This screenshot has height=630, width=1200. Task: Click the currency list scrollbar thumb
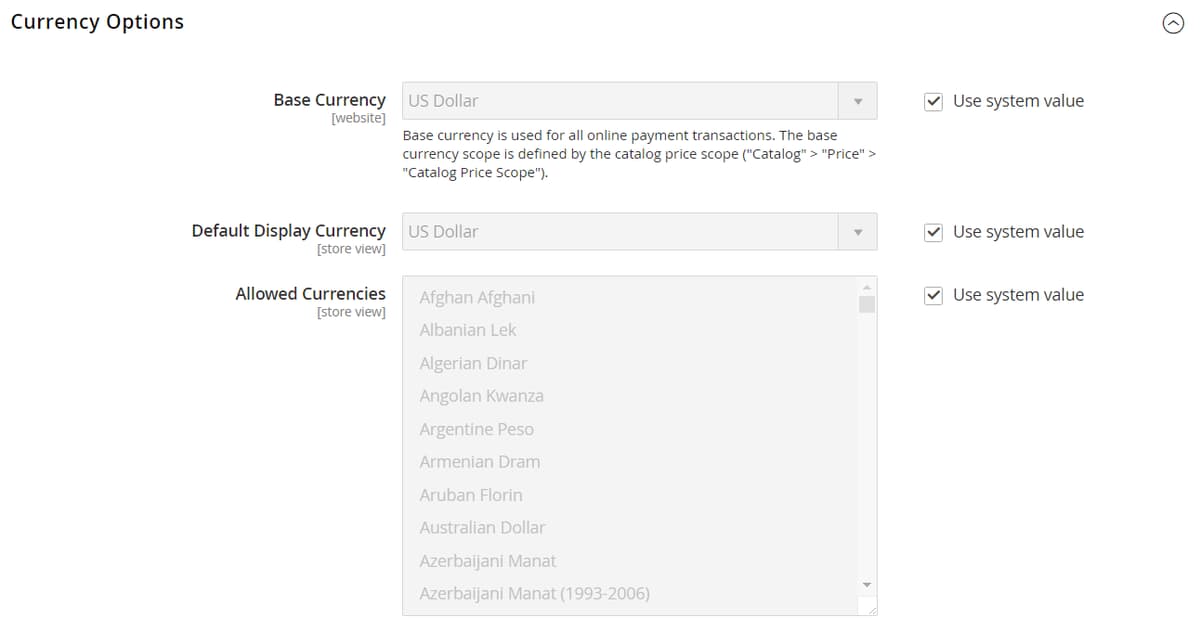(865, 300)
